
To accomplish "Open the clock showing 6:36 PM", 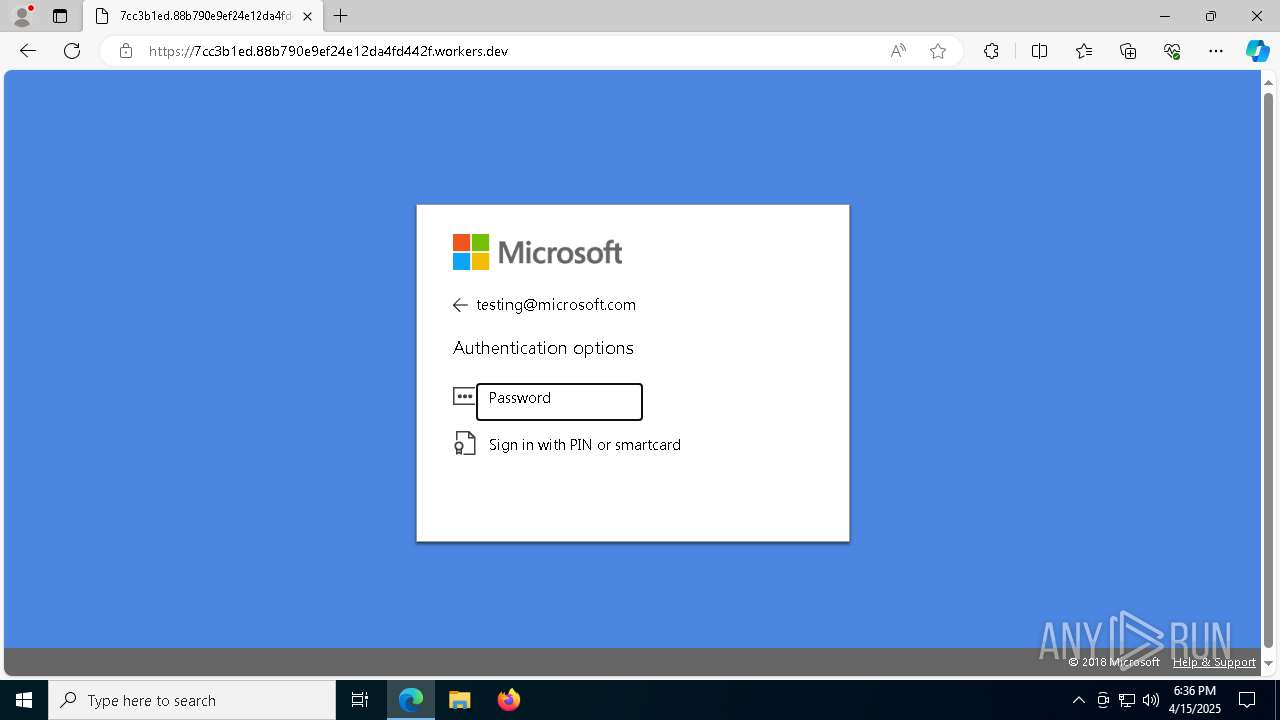I will tap(1195, 700).
